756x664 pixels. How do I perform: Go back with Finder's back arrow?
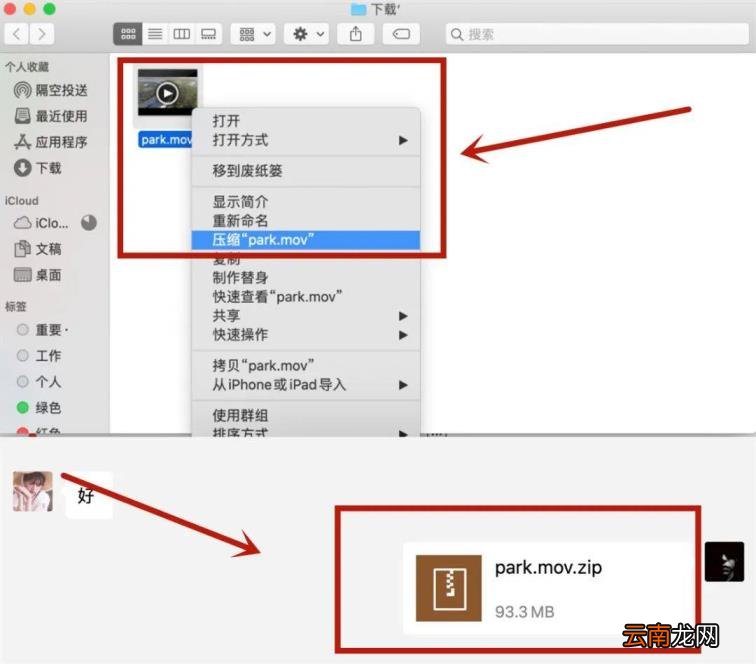17,34
